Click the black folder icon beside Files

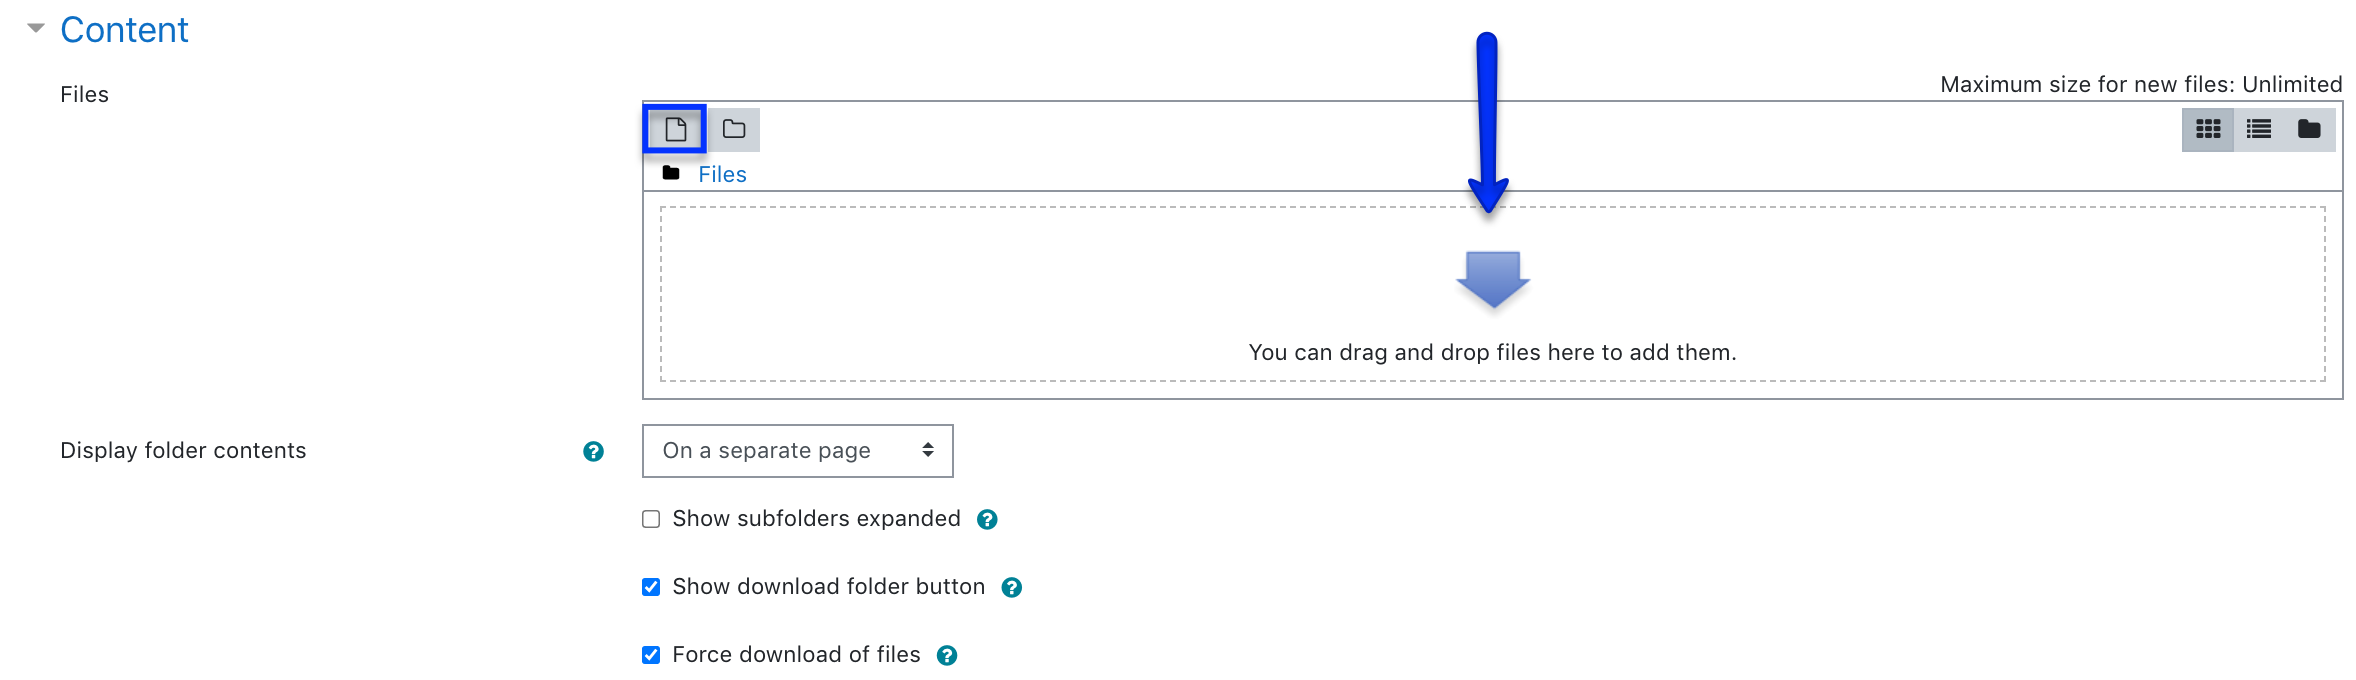pyautogui.click(x=671, y=173)
